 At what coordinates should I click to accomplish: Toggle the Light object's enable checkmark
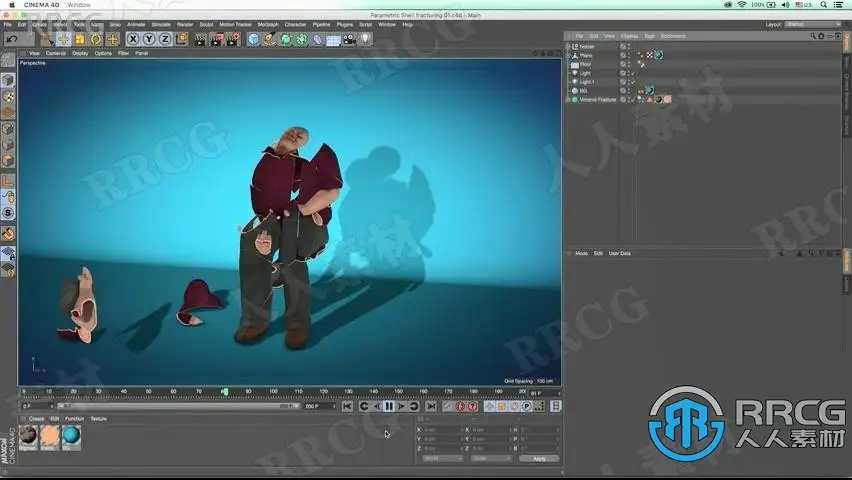pos(633,73)
